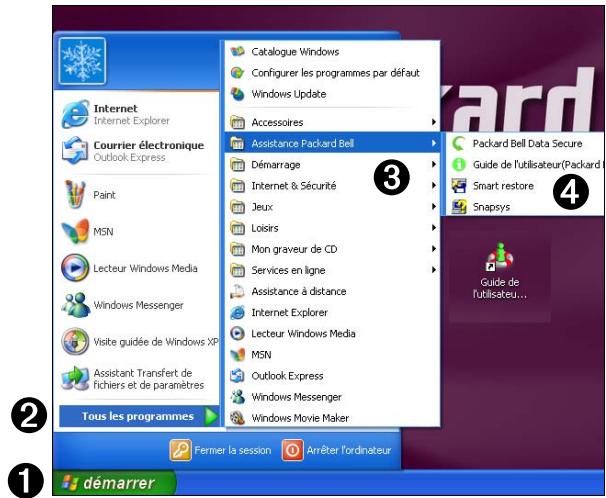Click the snowflake user account picture
606x498 pixels.
(82, 61)
